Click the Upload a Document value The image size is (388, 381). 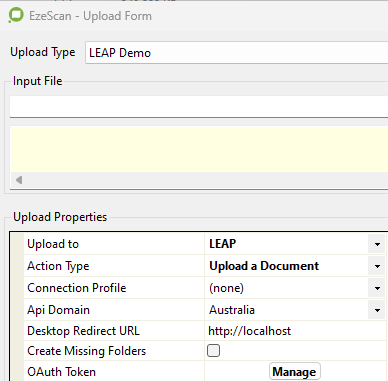[x=264, y=266]
